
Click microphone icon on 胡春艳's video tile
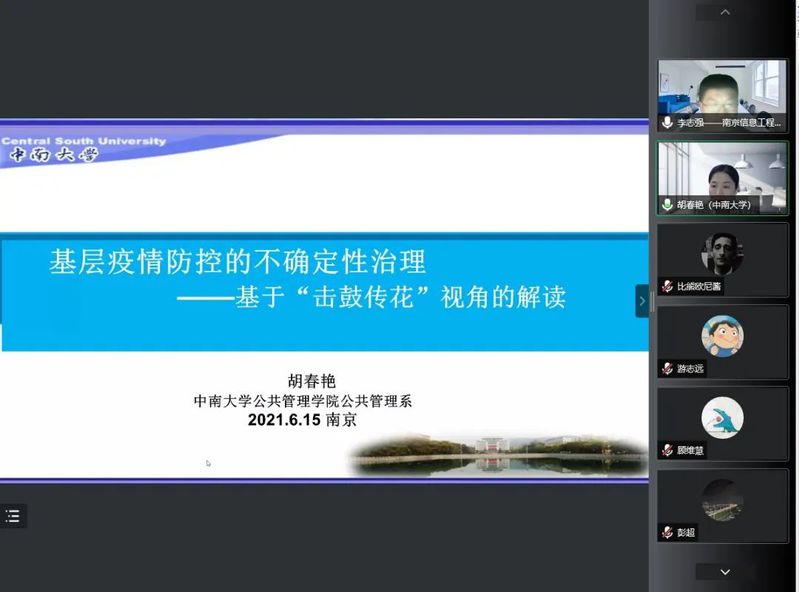tap(667, 204)
